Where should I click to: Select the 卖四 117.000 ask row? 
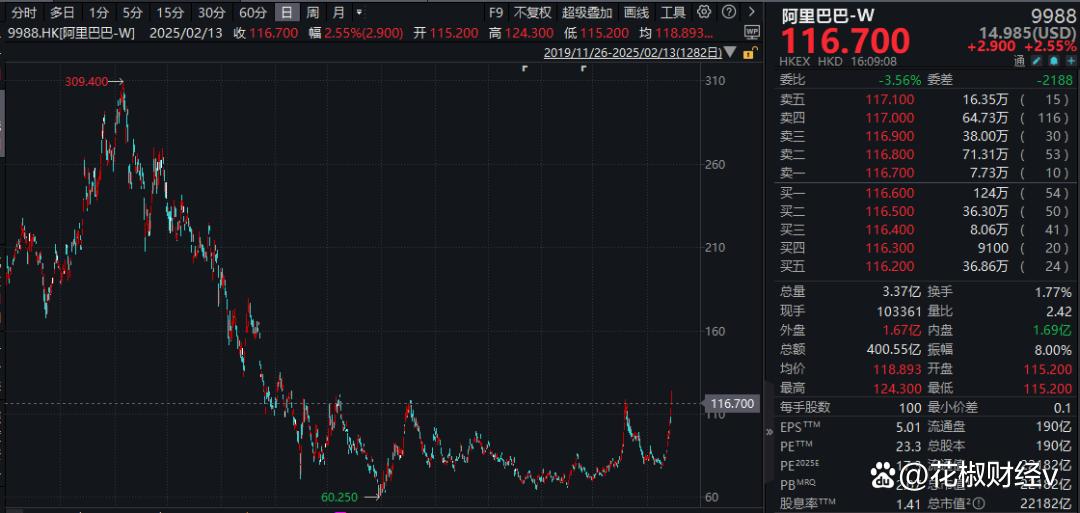[x=926, y=118]
